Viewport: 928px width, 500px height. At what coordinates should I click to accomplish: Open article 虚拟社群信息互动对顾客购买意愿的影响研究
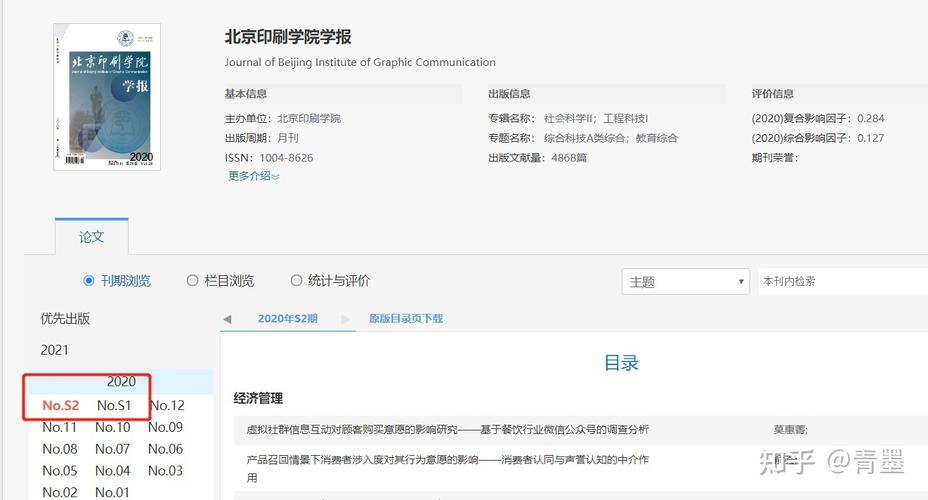pyautogui.click(x=447, y=430)
